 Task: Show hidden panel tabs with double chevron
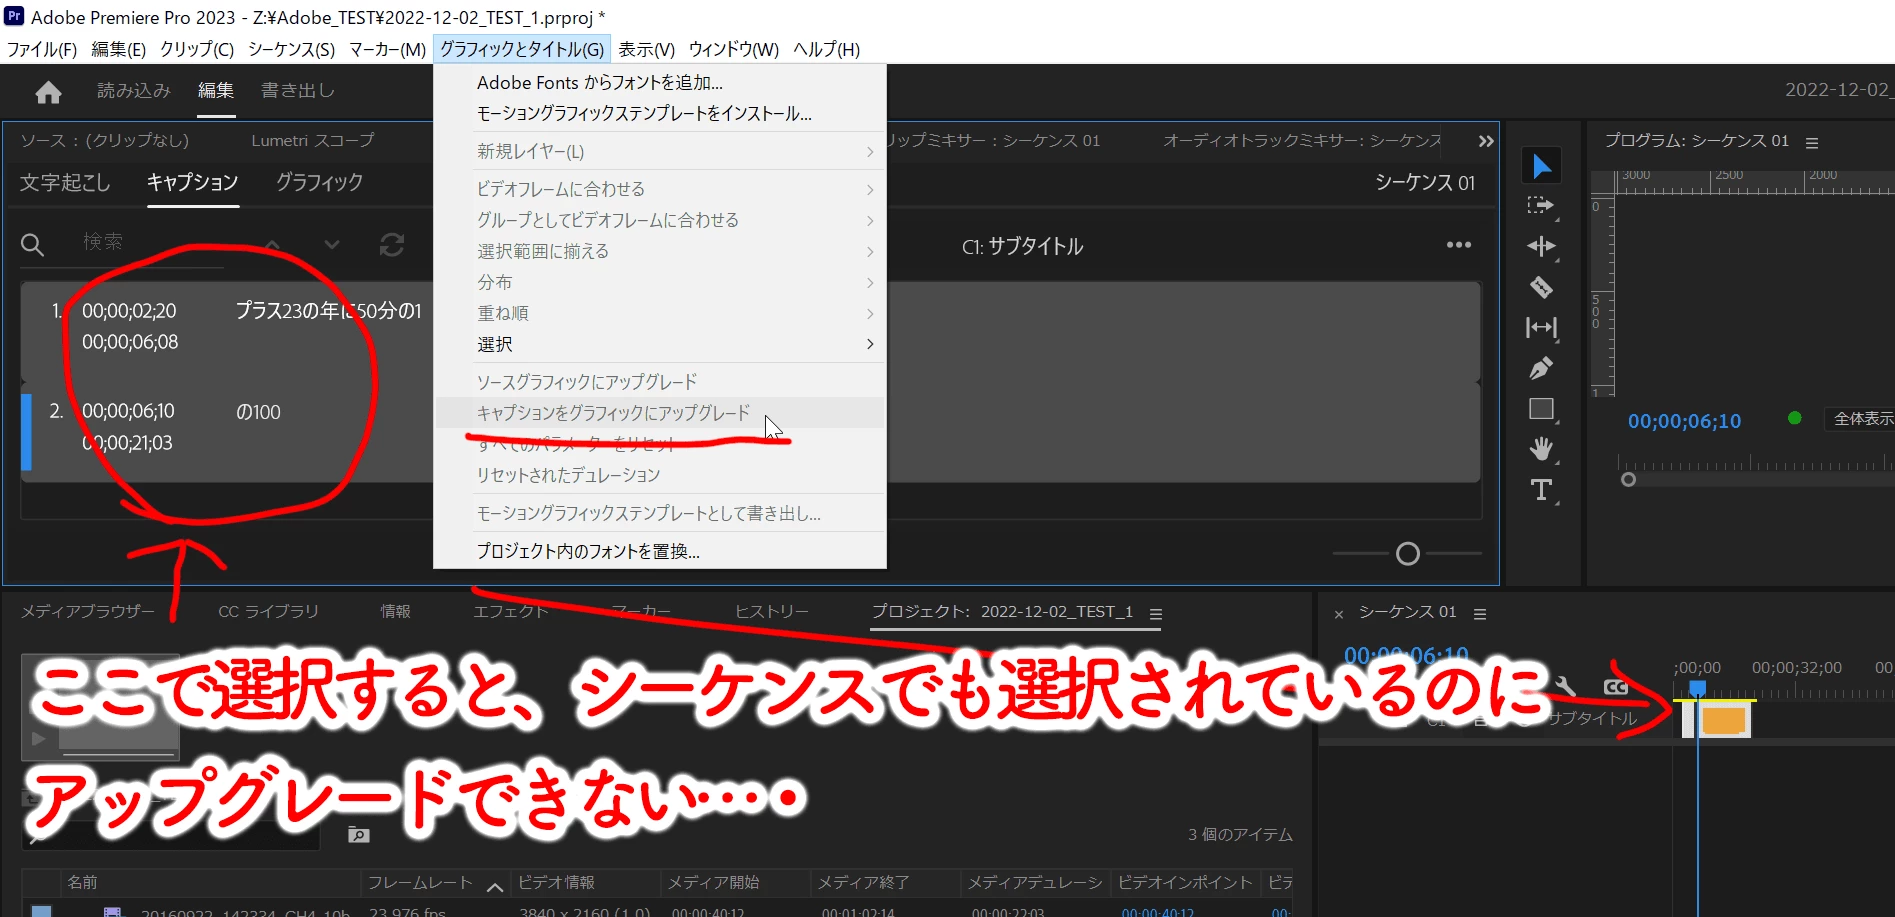pyautogui.click(x=1486, y=141)
